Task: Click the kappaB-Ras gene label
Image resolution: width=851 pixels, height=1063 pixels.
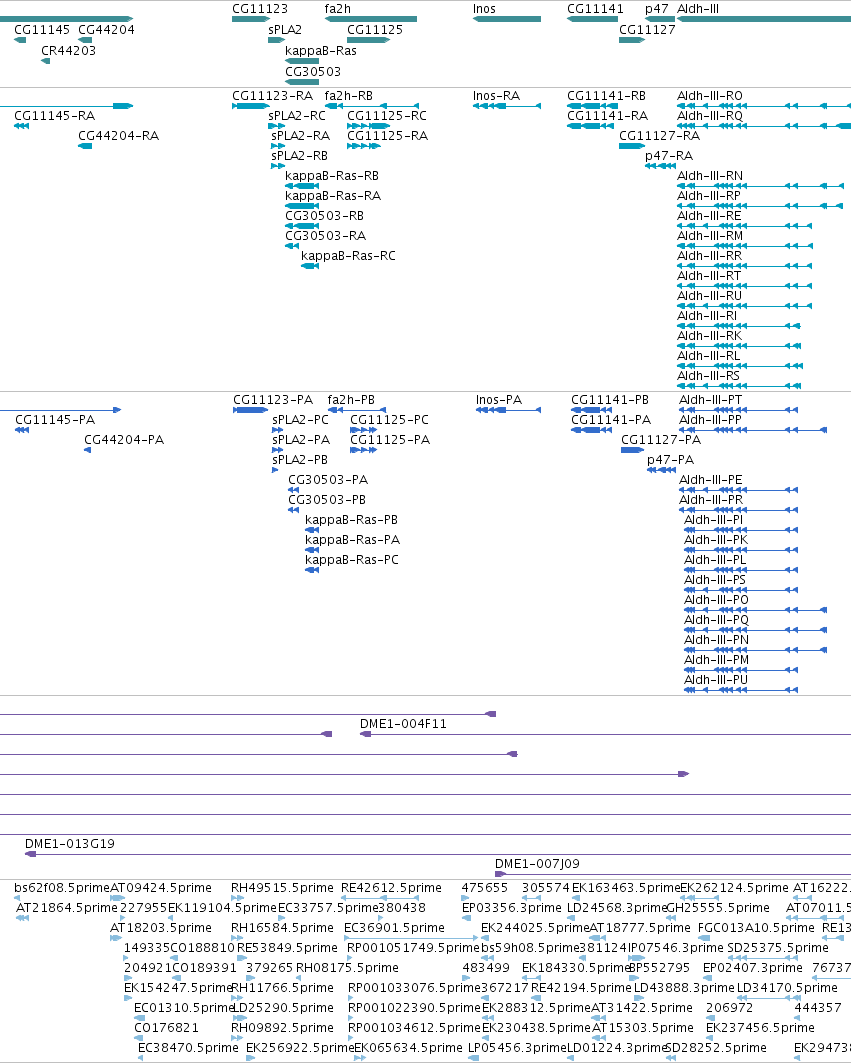Action: point(321,51)
